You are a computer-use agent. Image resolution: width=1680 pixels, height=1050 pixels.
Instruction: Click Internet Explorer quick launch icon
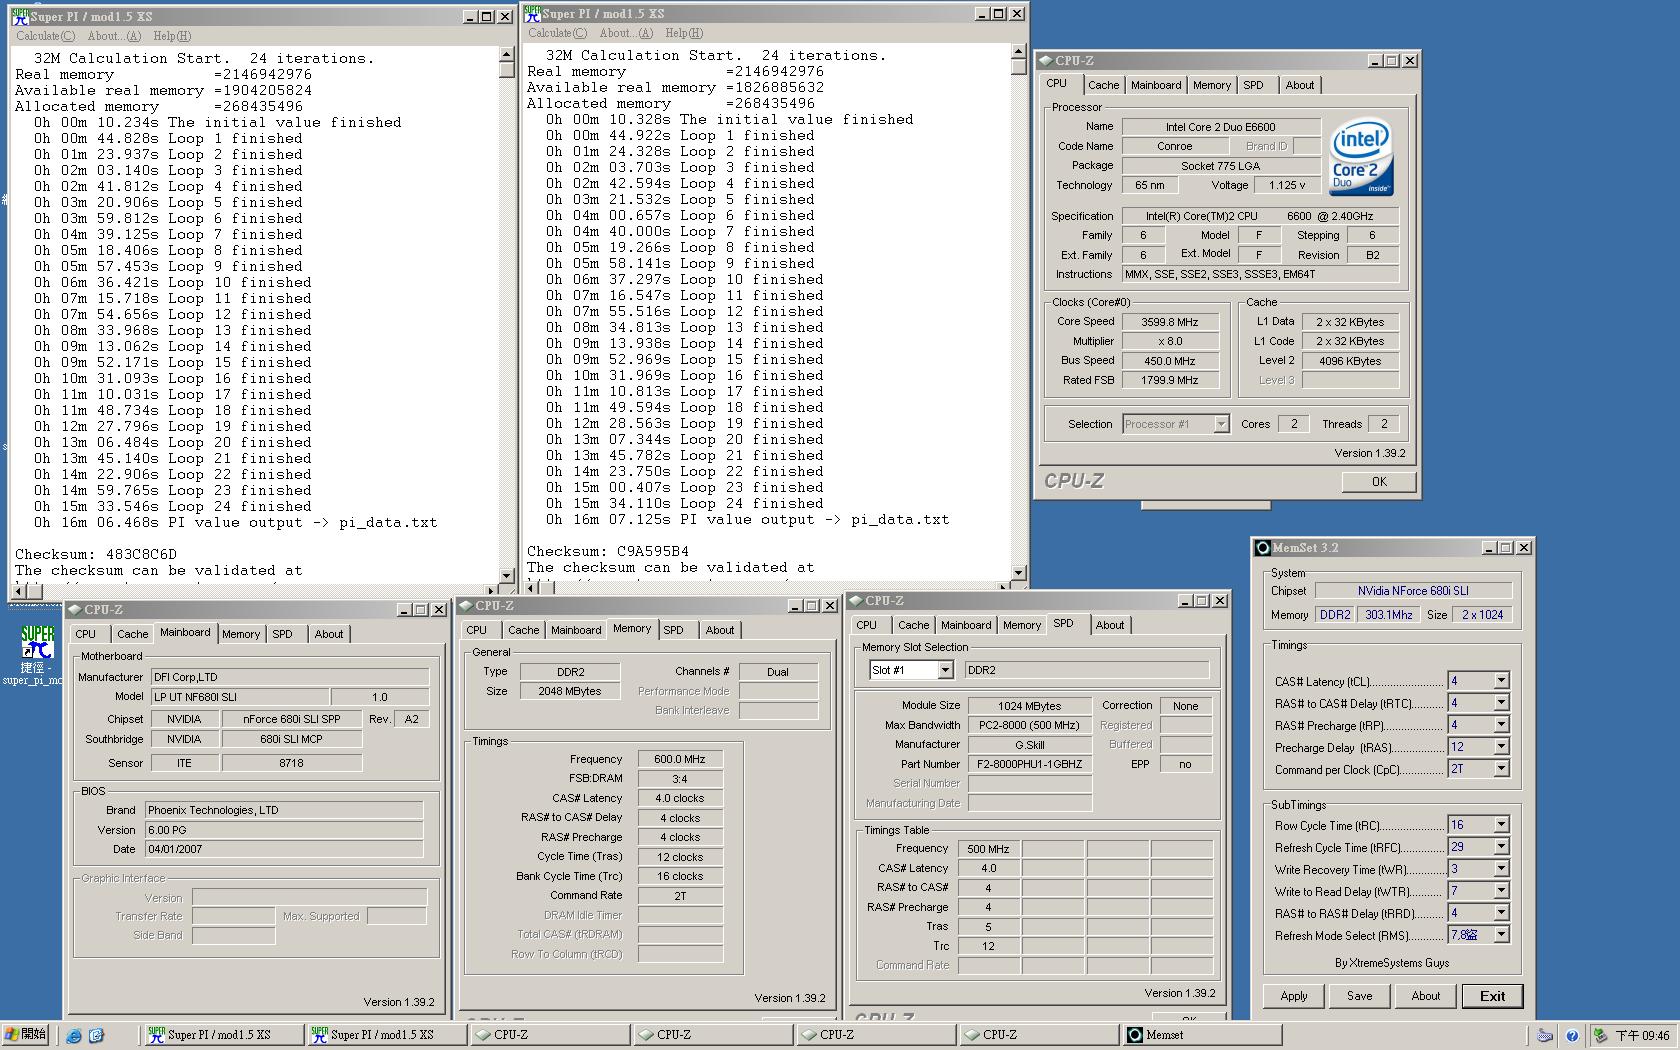coord(74,1035)
